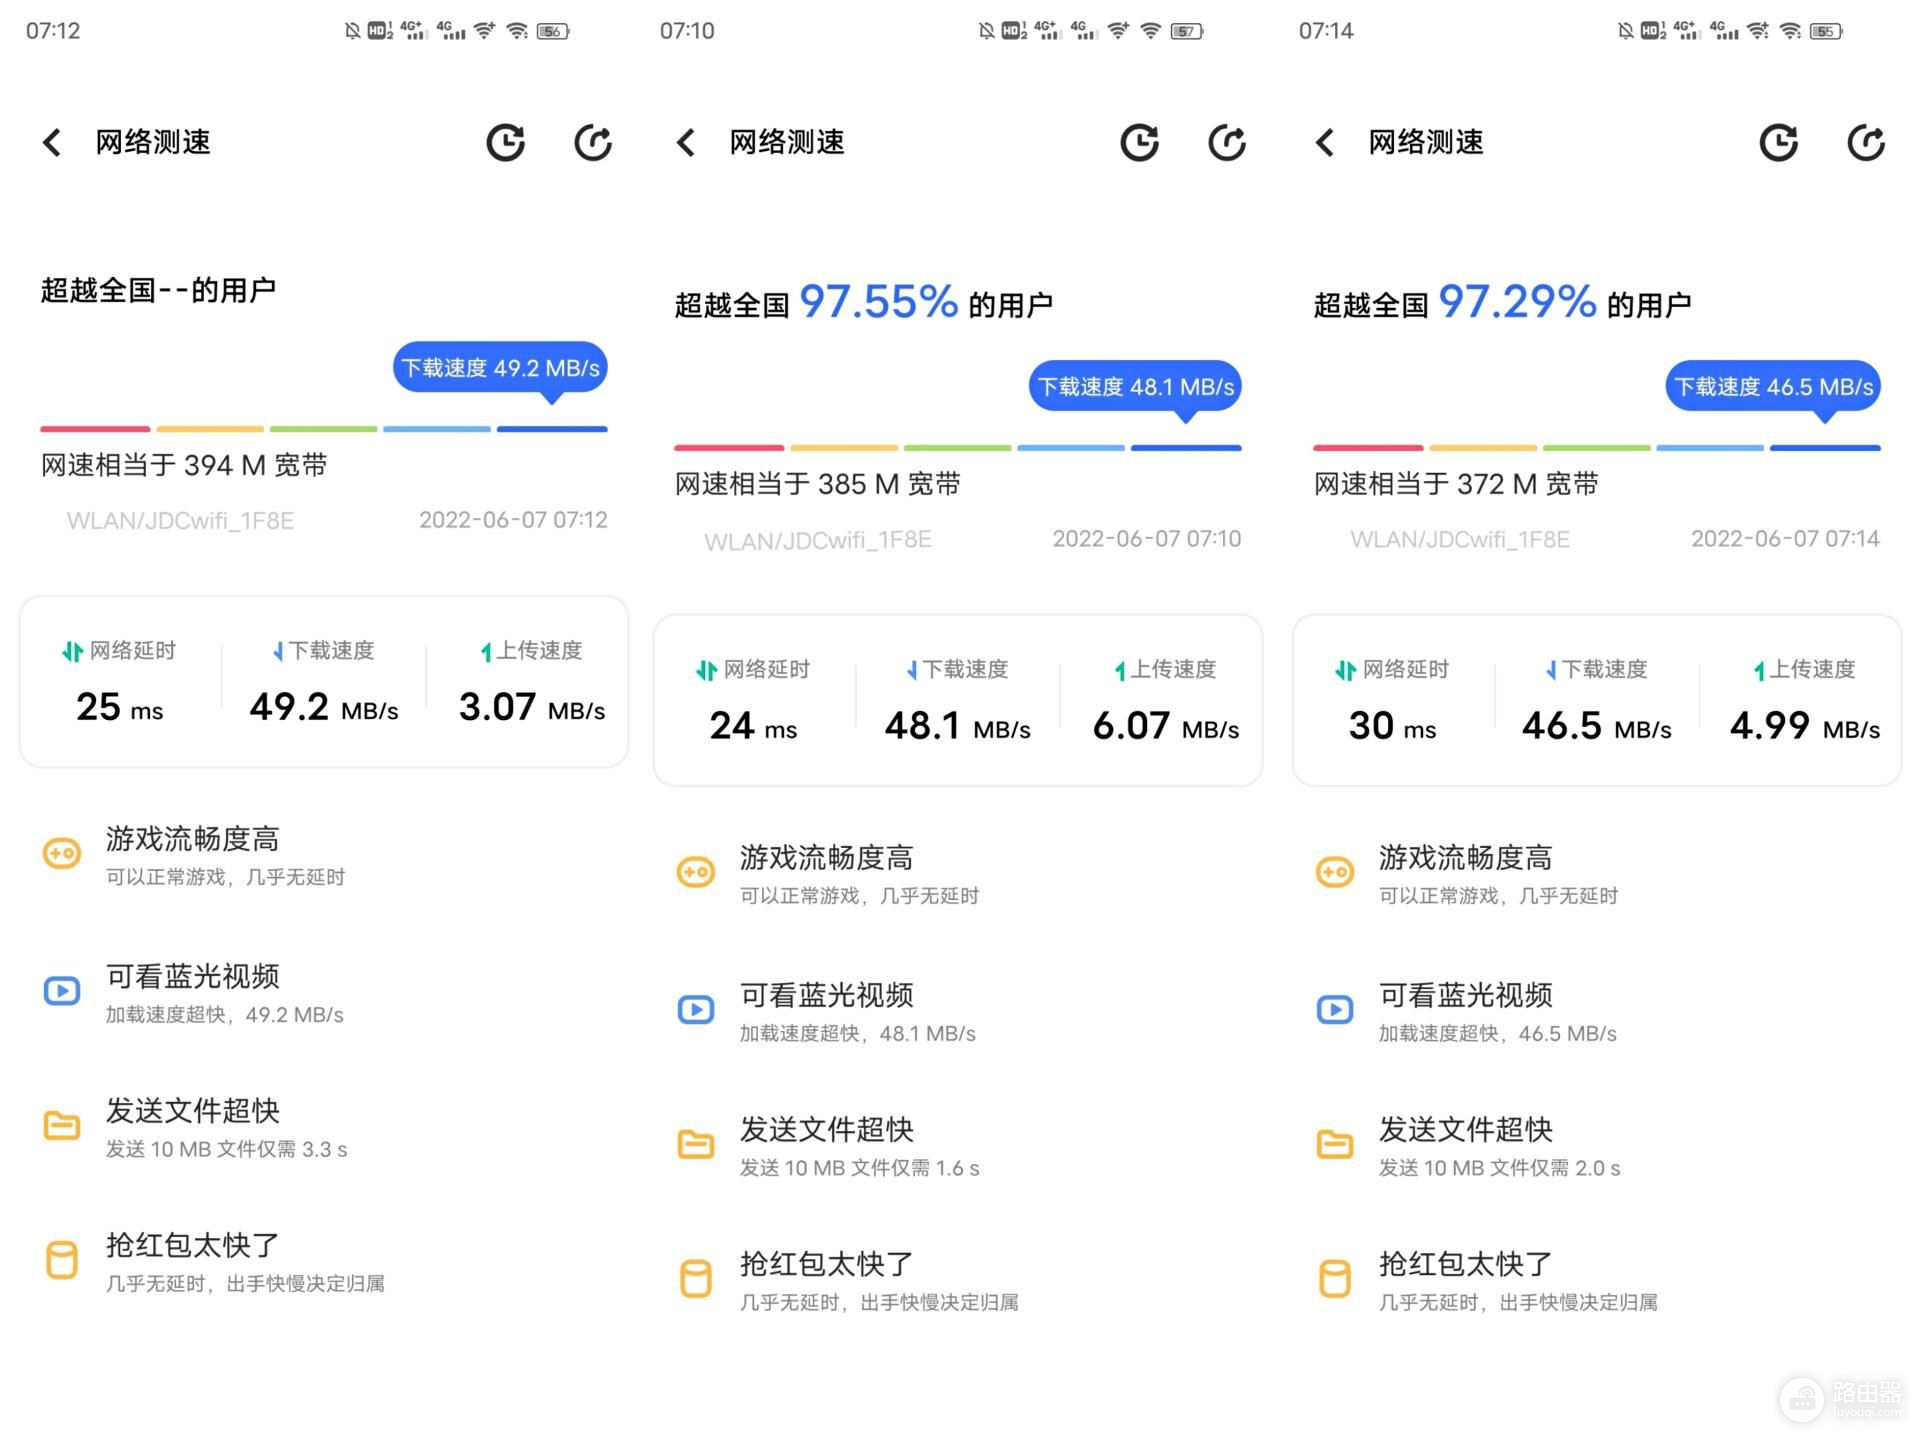Tap red packet icon in 07:12 screen
Viewport: 1920px width, 1440px height.
[62, 1260]
